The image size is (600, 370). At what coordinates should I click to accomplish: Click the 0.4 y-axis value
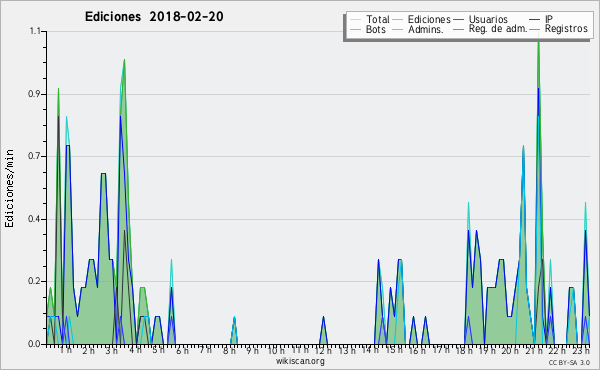click(x=34, y=219)
